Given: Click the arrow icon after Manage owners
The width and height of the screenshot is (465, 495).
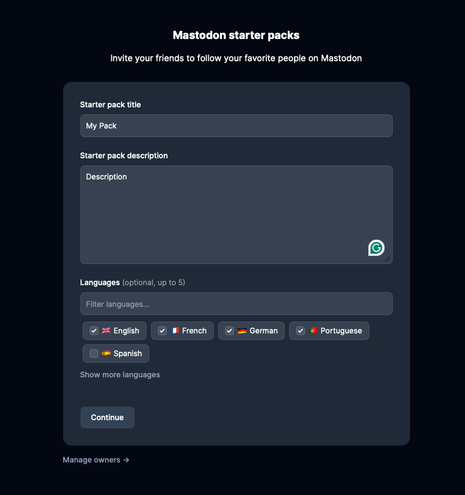Looking at the screenshot, I should coord(126,460).
